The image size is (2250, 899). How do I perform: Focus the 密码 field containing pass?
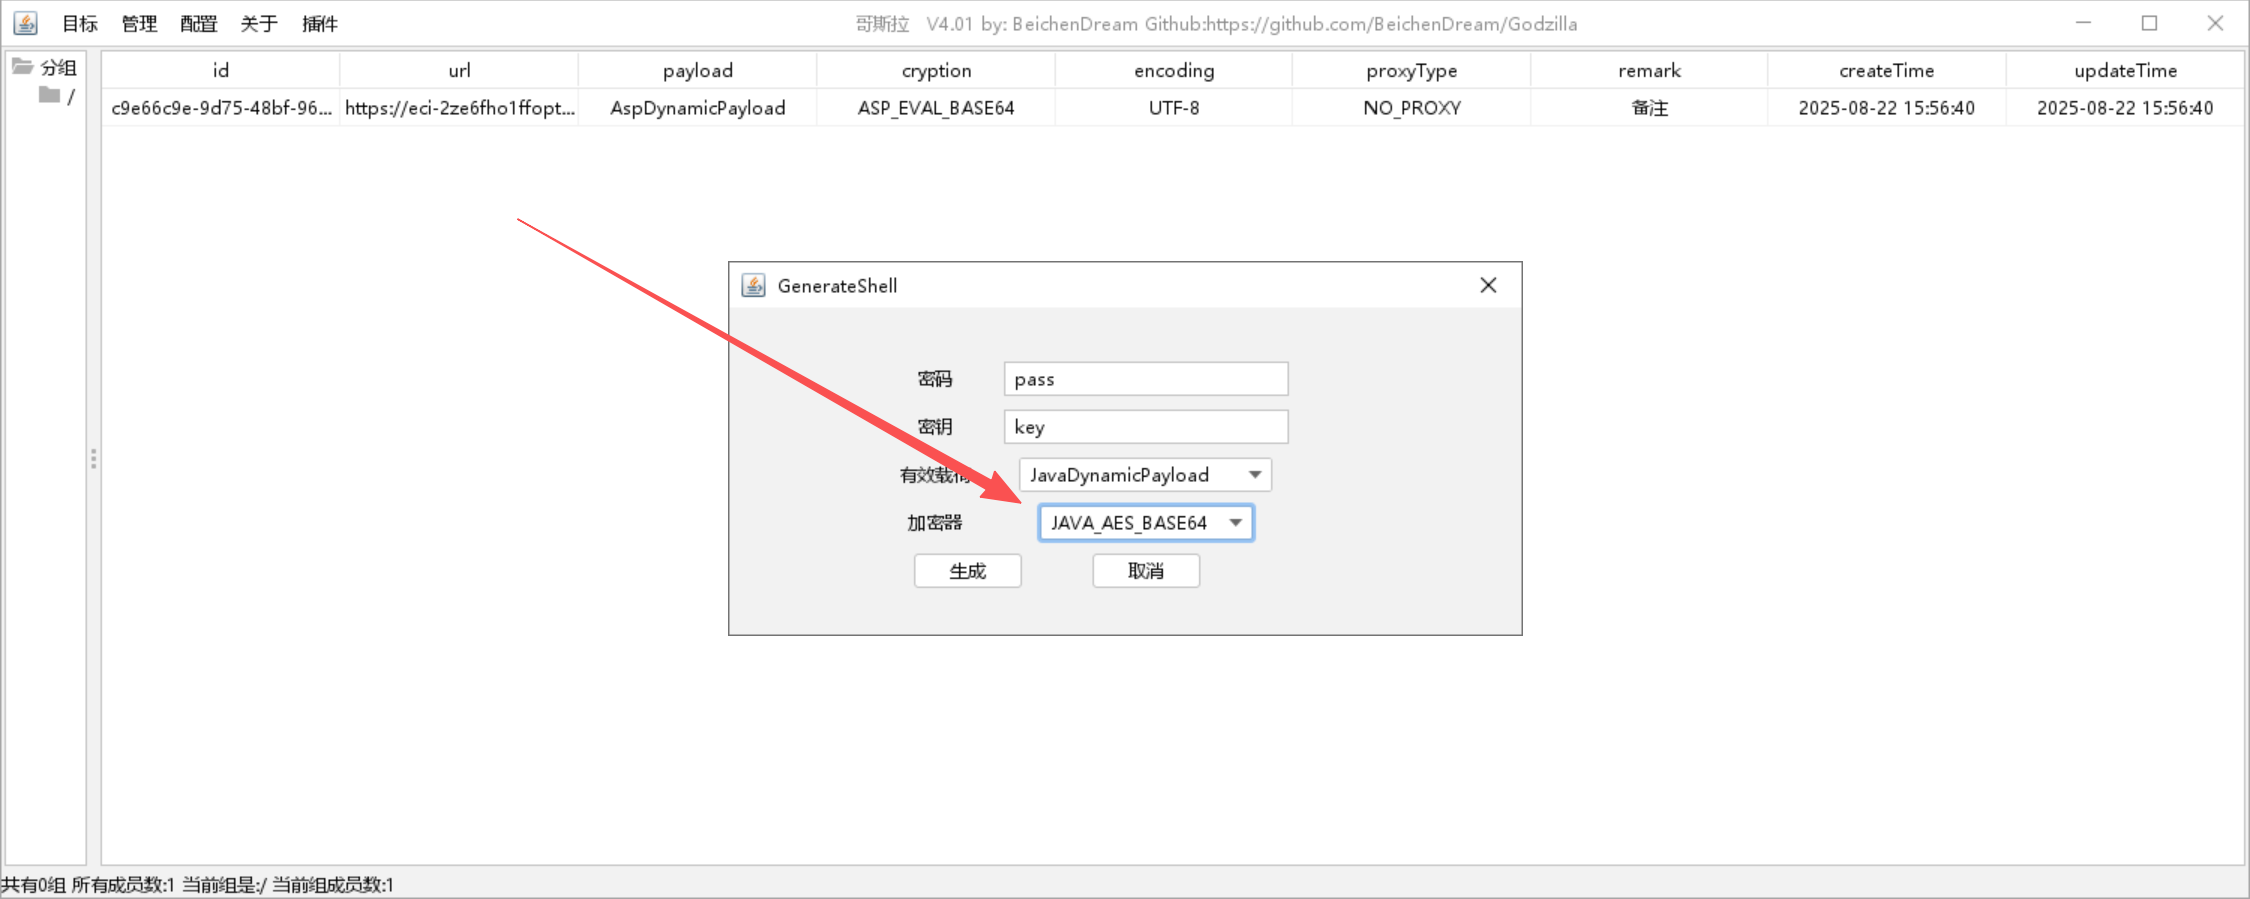[1145, 379]
